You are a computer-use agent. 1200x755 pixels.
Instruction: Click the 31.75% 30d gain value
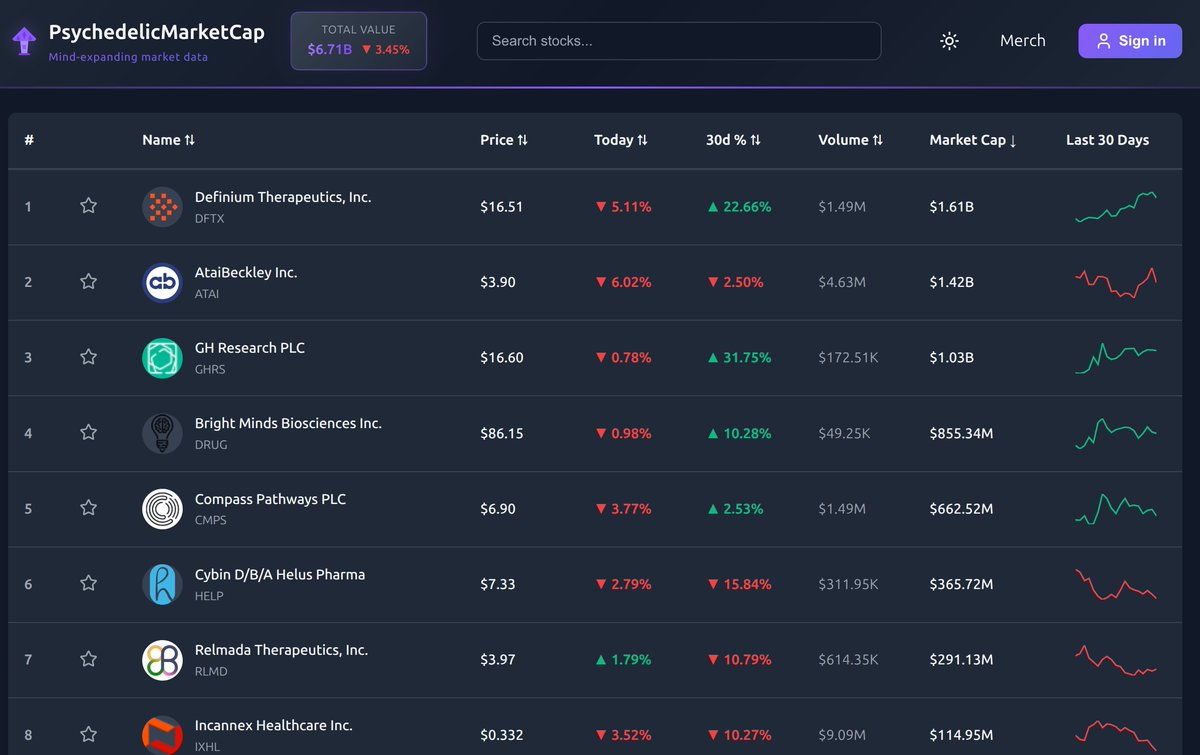point(739,358)
